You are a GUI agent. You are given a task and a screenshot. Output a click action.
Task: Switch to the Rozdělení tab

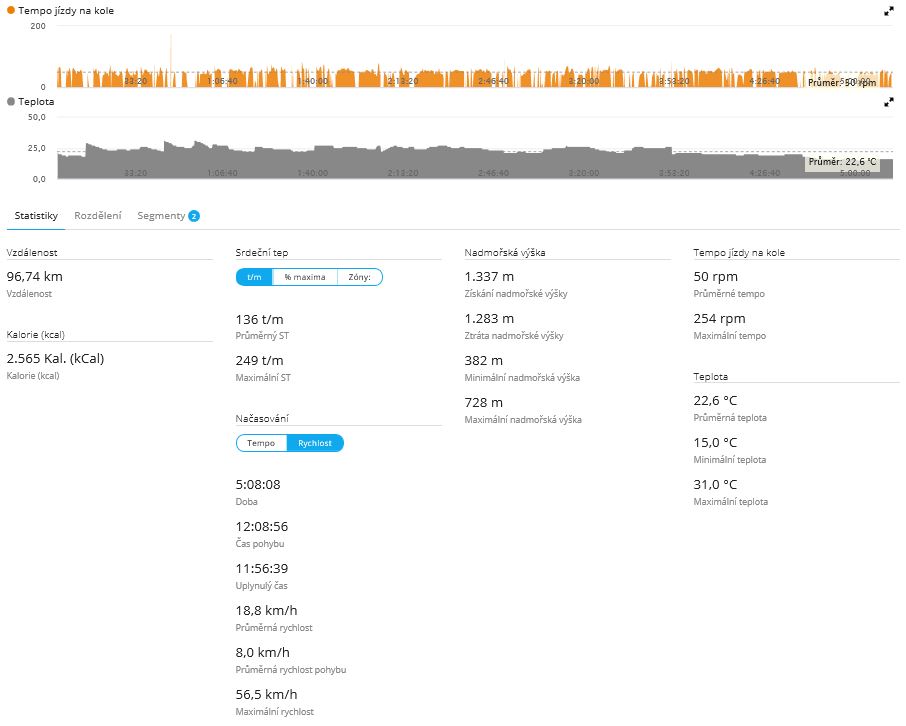tap(98, 216)
